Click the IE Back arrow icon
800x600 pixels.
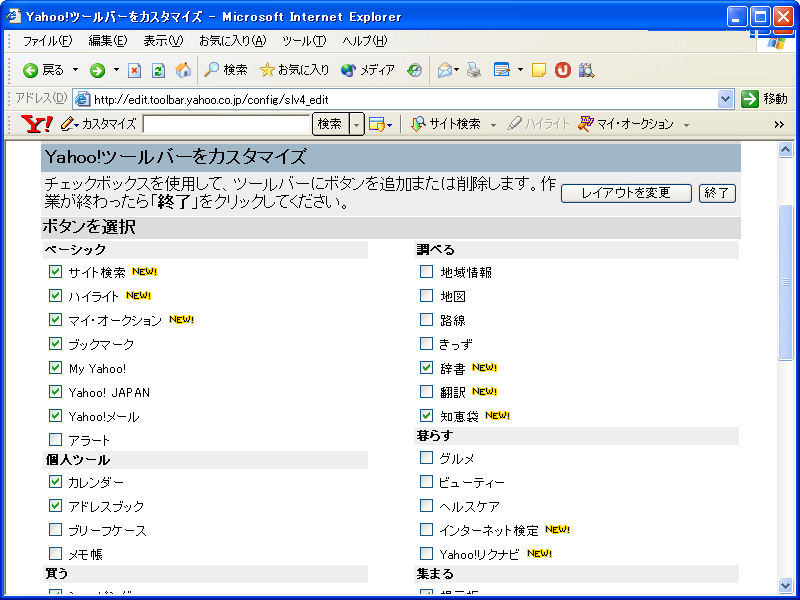[31, 70]
